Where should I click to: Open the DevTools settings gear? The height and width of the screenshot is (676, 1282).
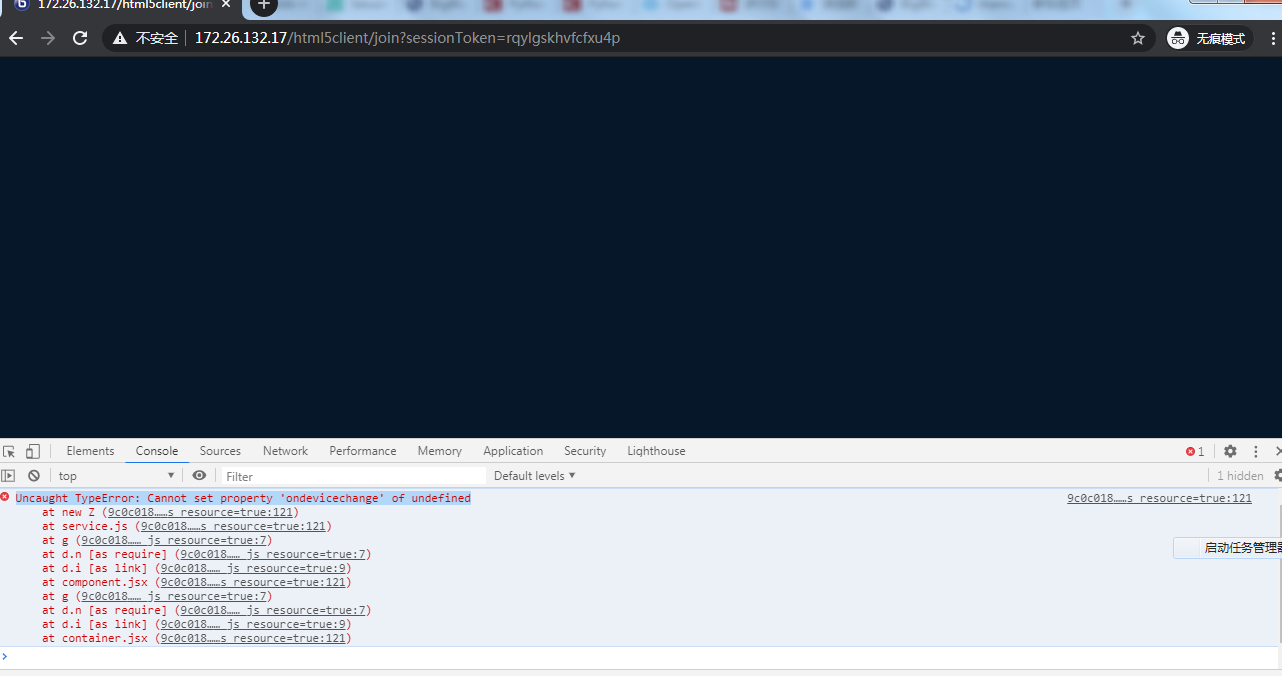pyautogui.click(x=1230, y=451)
